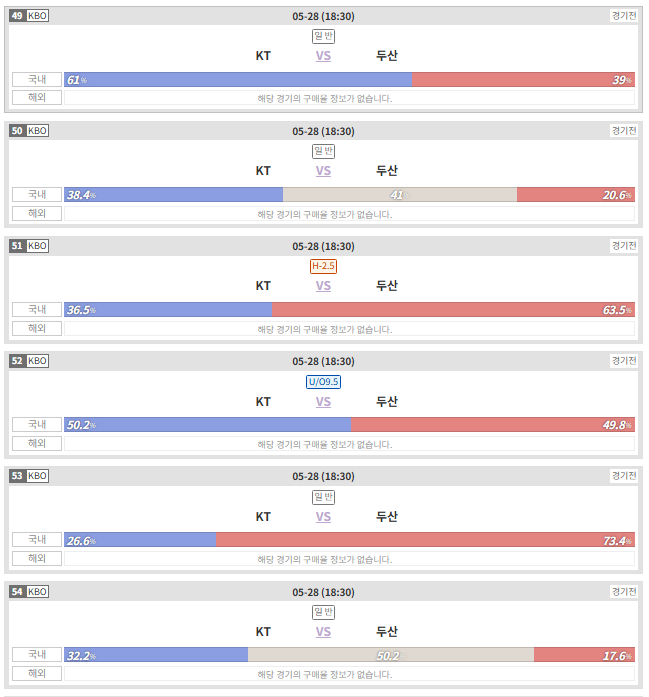Click the 두산 team name in match 51
This screenshot has height=697, width=649.
coord(387,286)
